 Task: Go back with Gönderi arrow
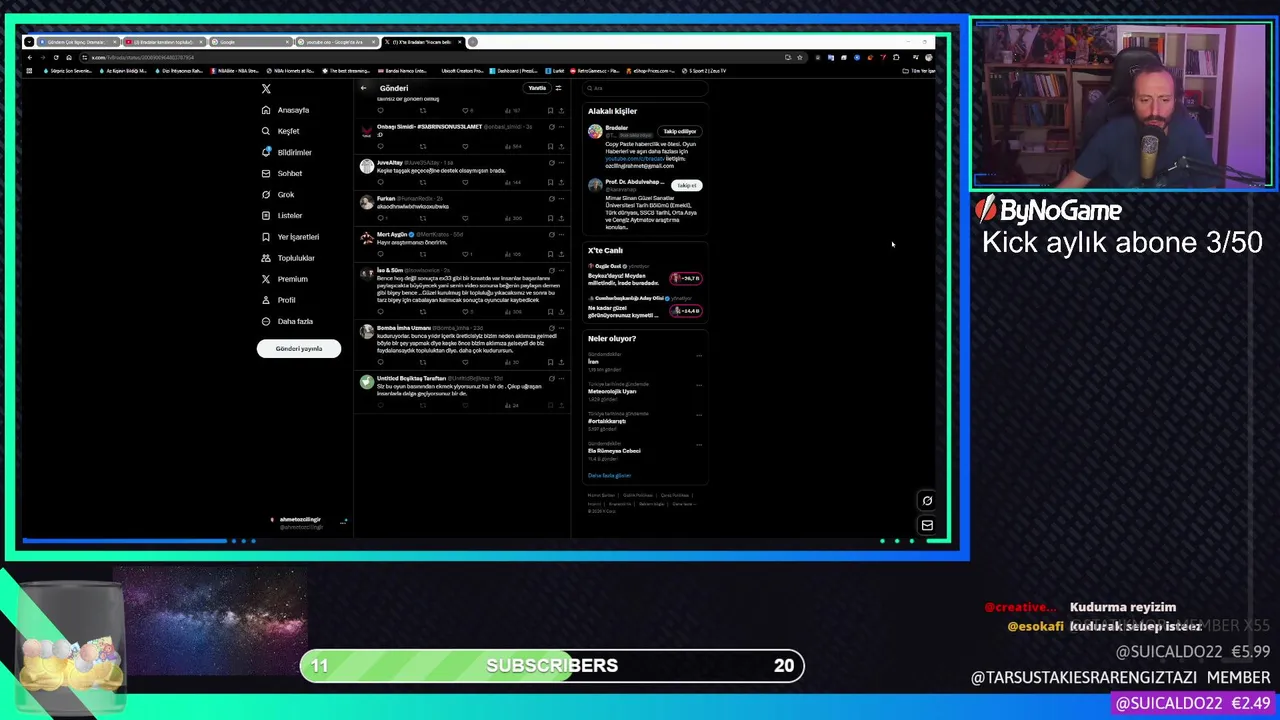tap(364, 88)
